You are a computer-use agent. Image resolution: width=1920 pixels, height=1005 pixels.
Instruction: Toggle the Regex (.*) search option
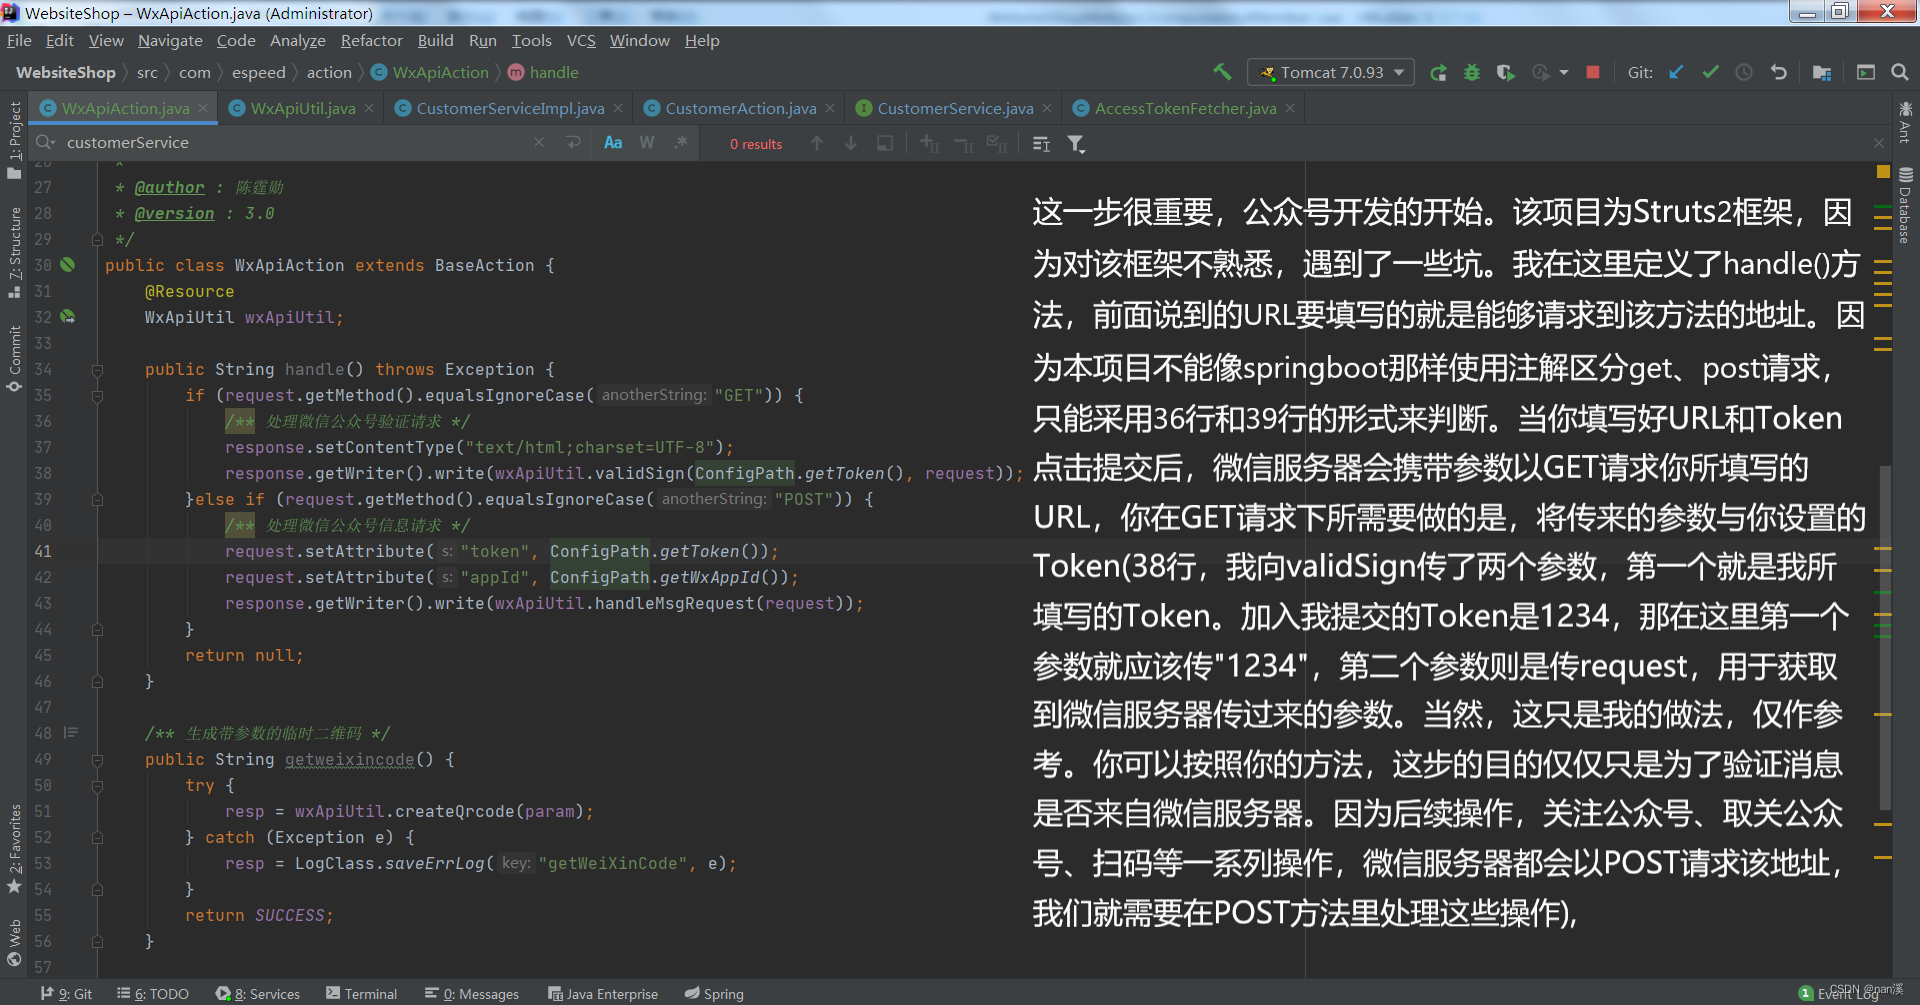click(681, 143)
